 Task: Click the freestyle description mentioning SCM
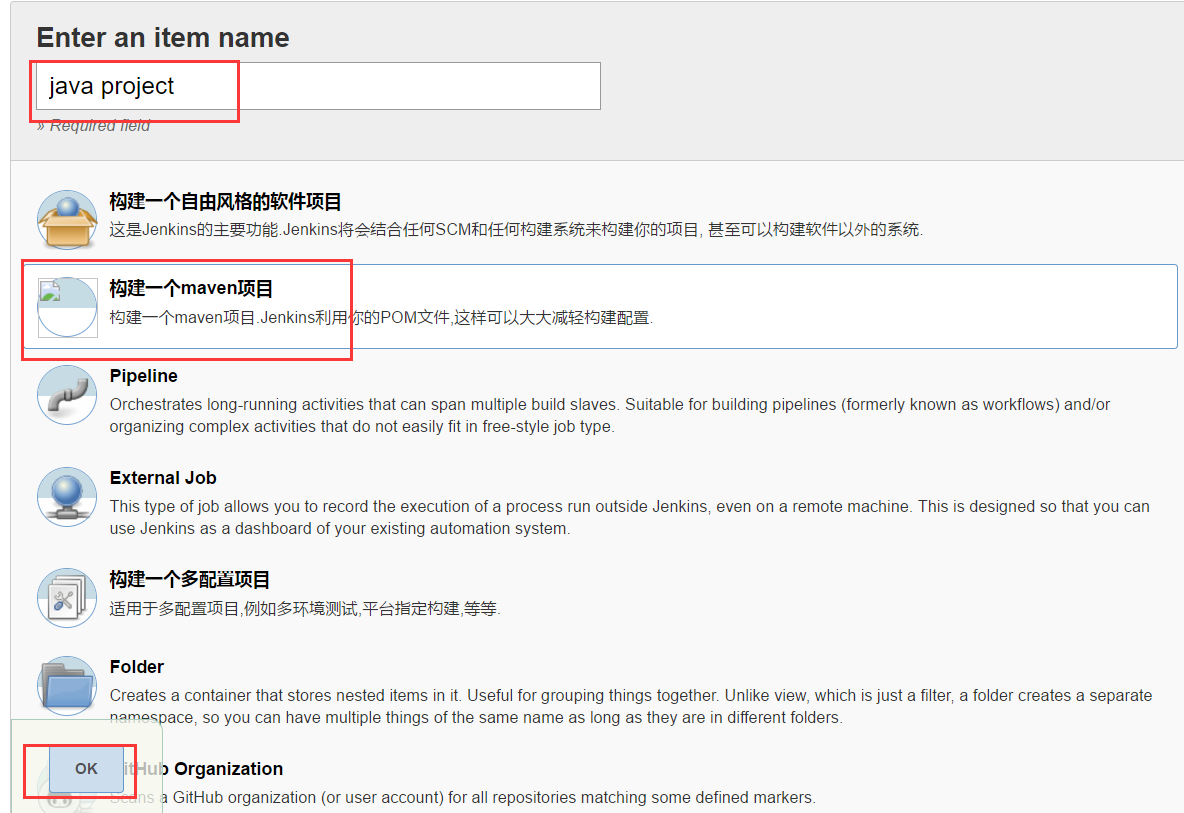click(x=516, y=229)
